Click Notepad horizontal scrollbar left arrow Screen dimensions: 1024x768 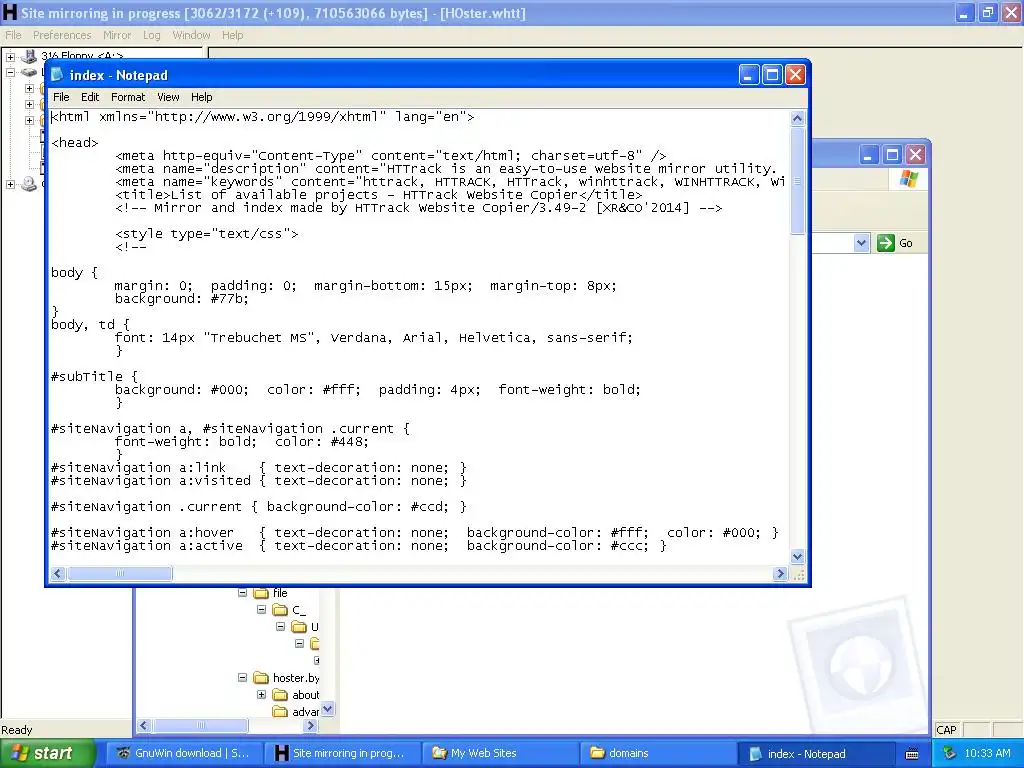click(57, 573)
